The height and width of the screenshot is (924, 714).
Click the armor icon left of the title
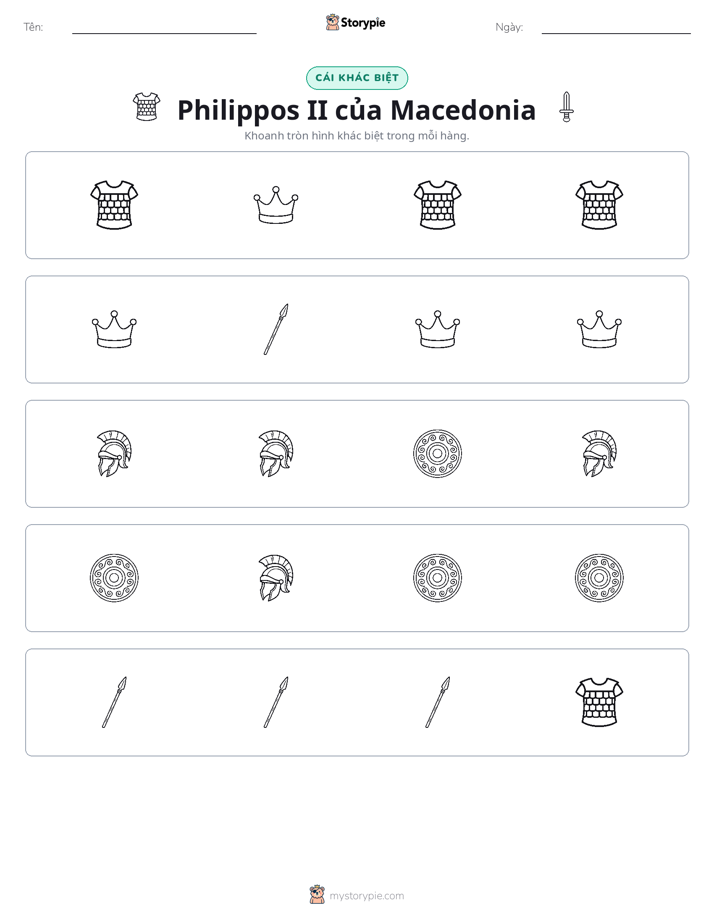tap(147, 107)
